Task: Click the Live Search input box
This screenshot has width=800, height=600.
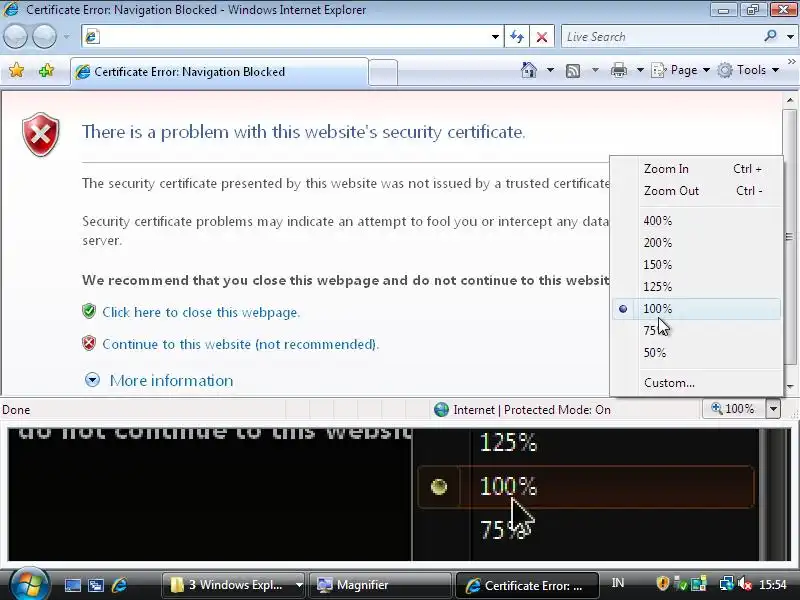Action: click(661, 37)
